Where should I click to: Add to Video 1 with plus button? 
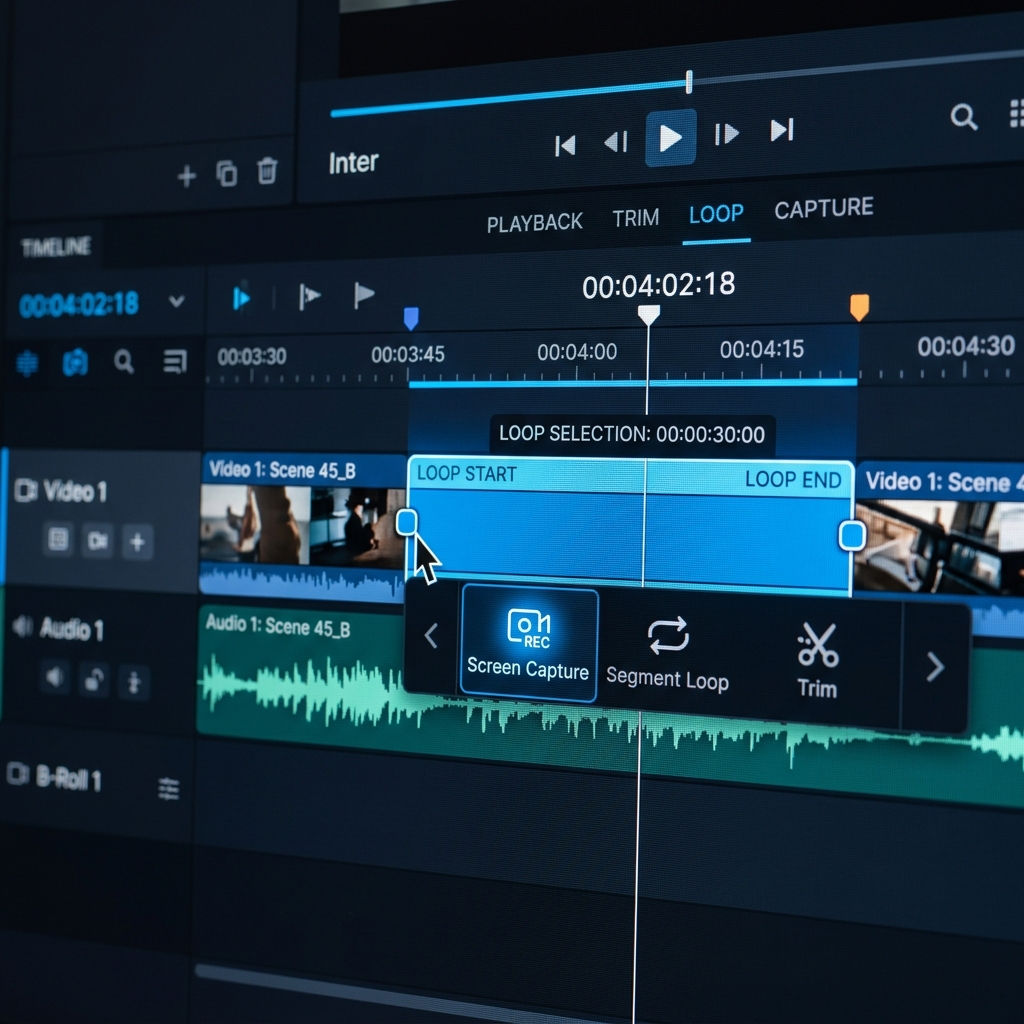137,541
